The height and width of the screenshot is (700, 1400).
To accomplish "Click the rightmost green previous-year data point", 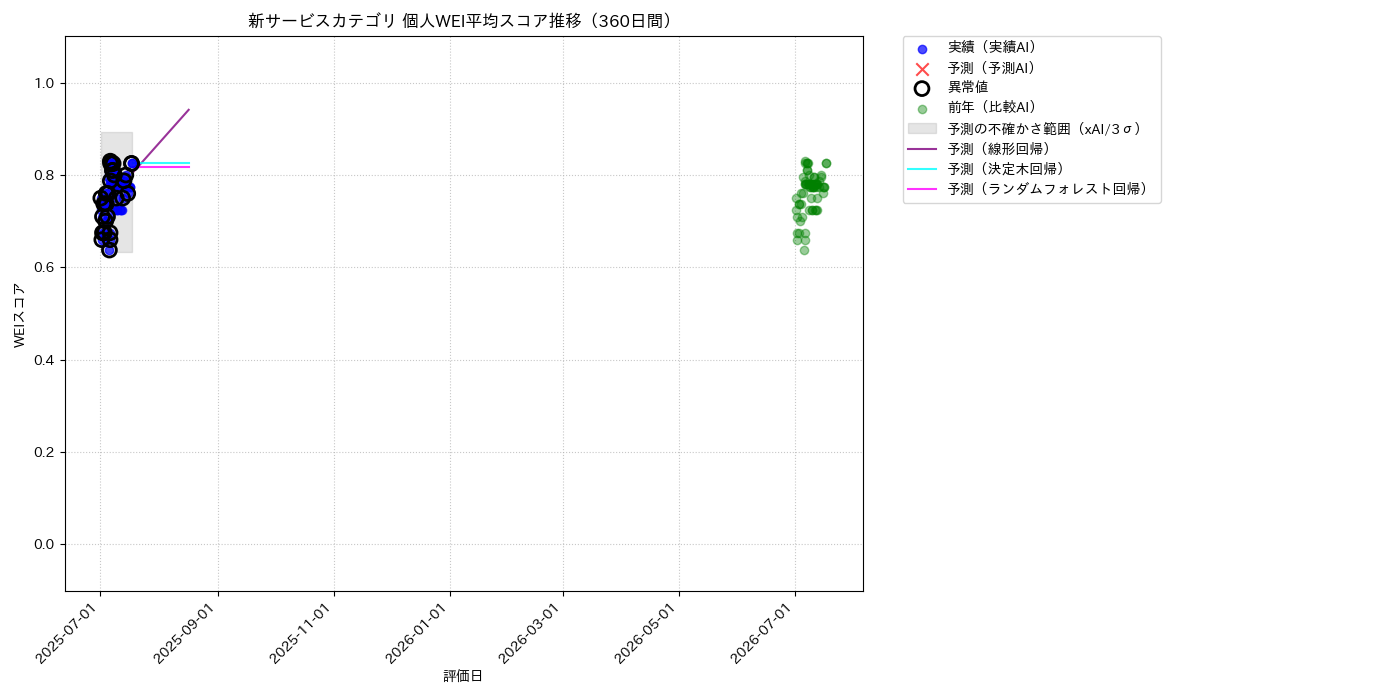I will pyautogui.click(x=826, y=163).
